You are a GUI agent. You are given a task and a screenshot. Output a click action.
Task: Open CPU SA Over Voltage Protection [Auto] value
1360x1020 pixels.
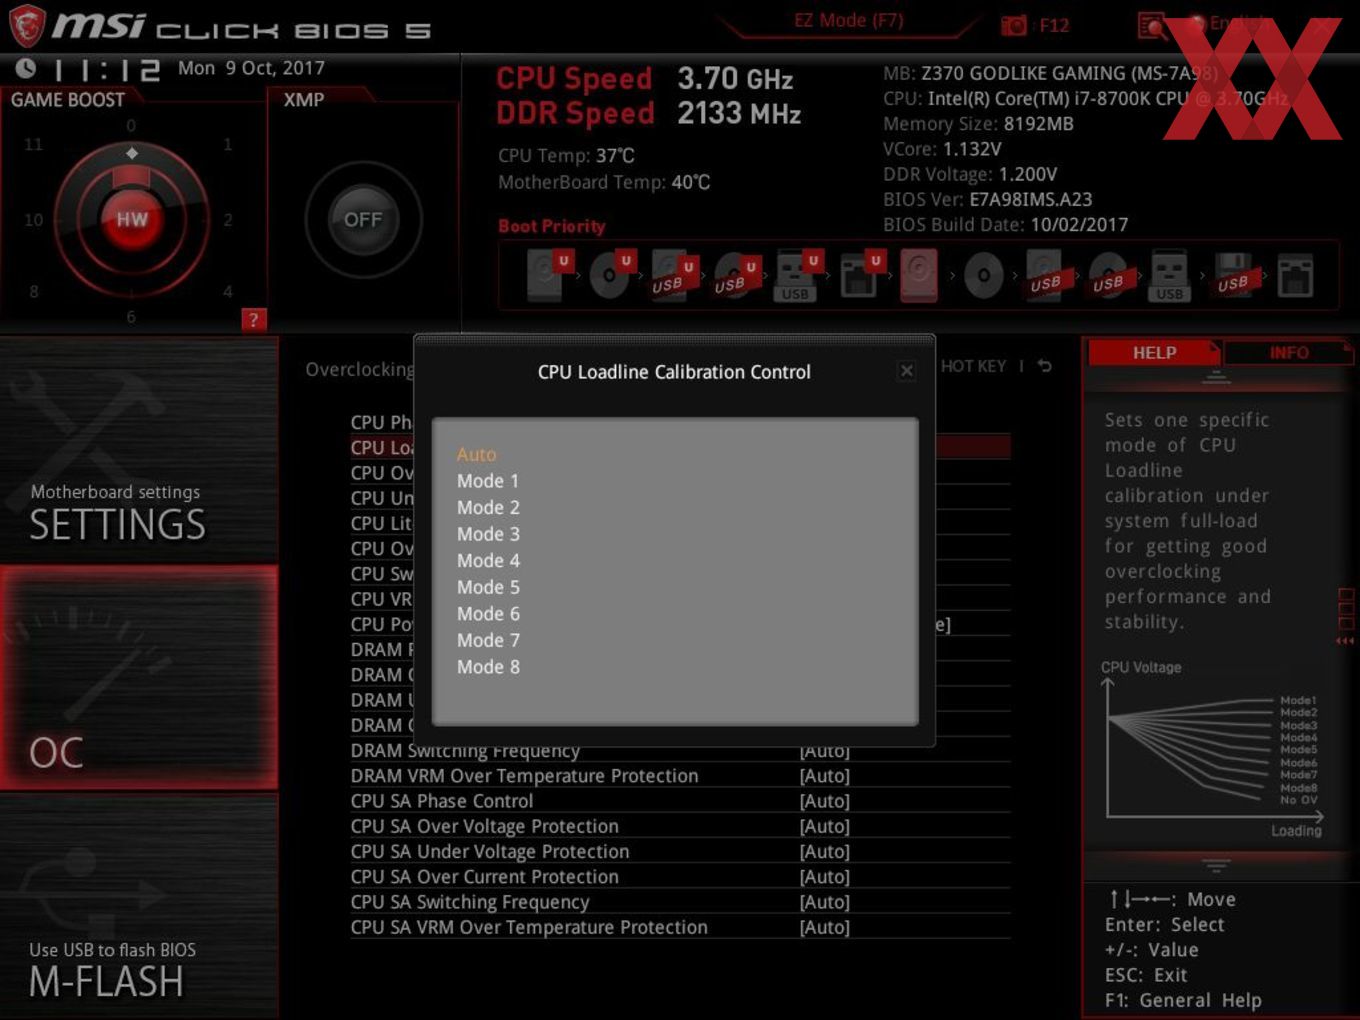click(825, 826)
